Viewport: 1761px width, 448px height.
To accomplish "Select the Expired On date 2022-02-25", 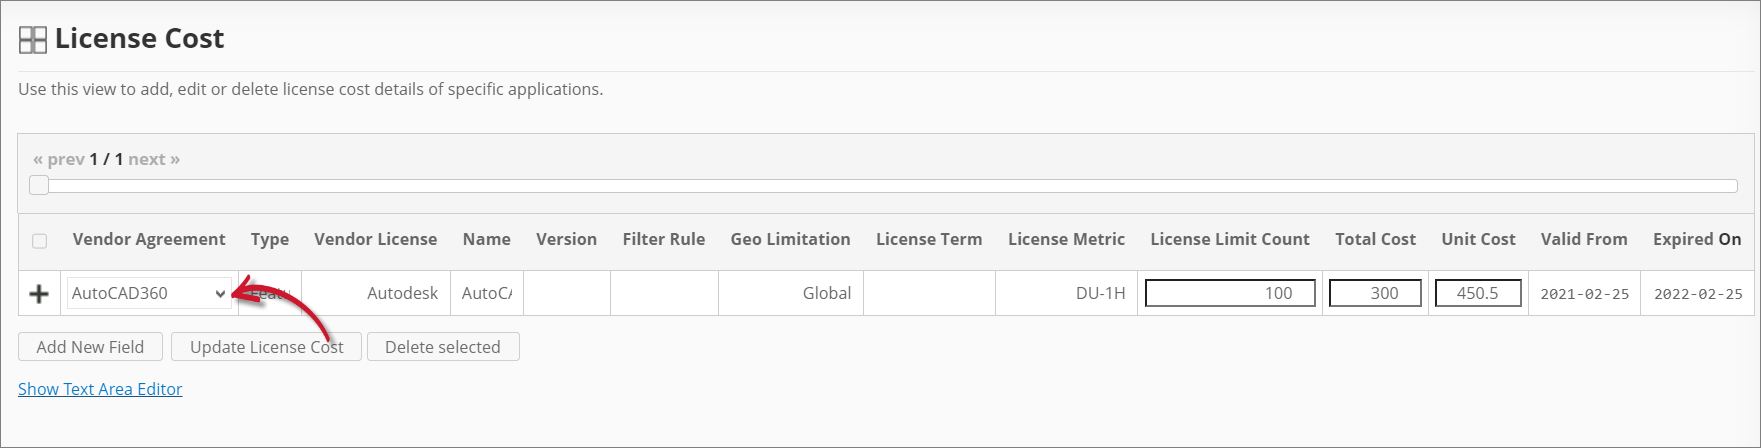I will click(x=1697, y=294).
